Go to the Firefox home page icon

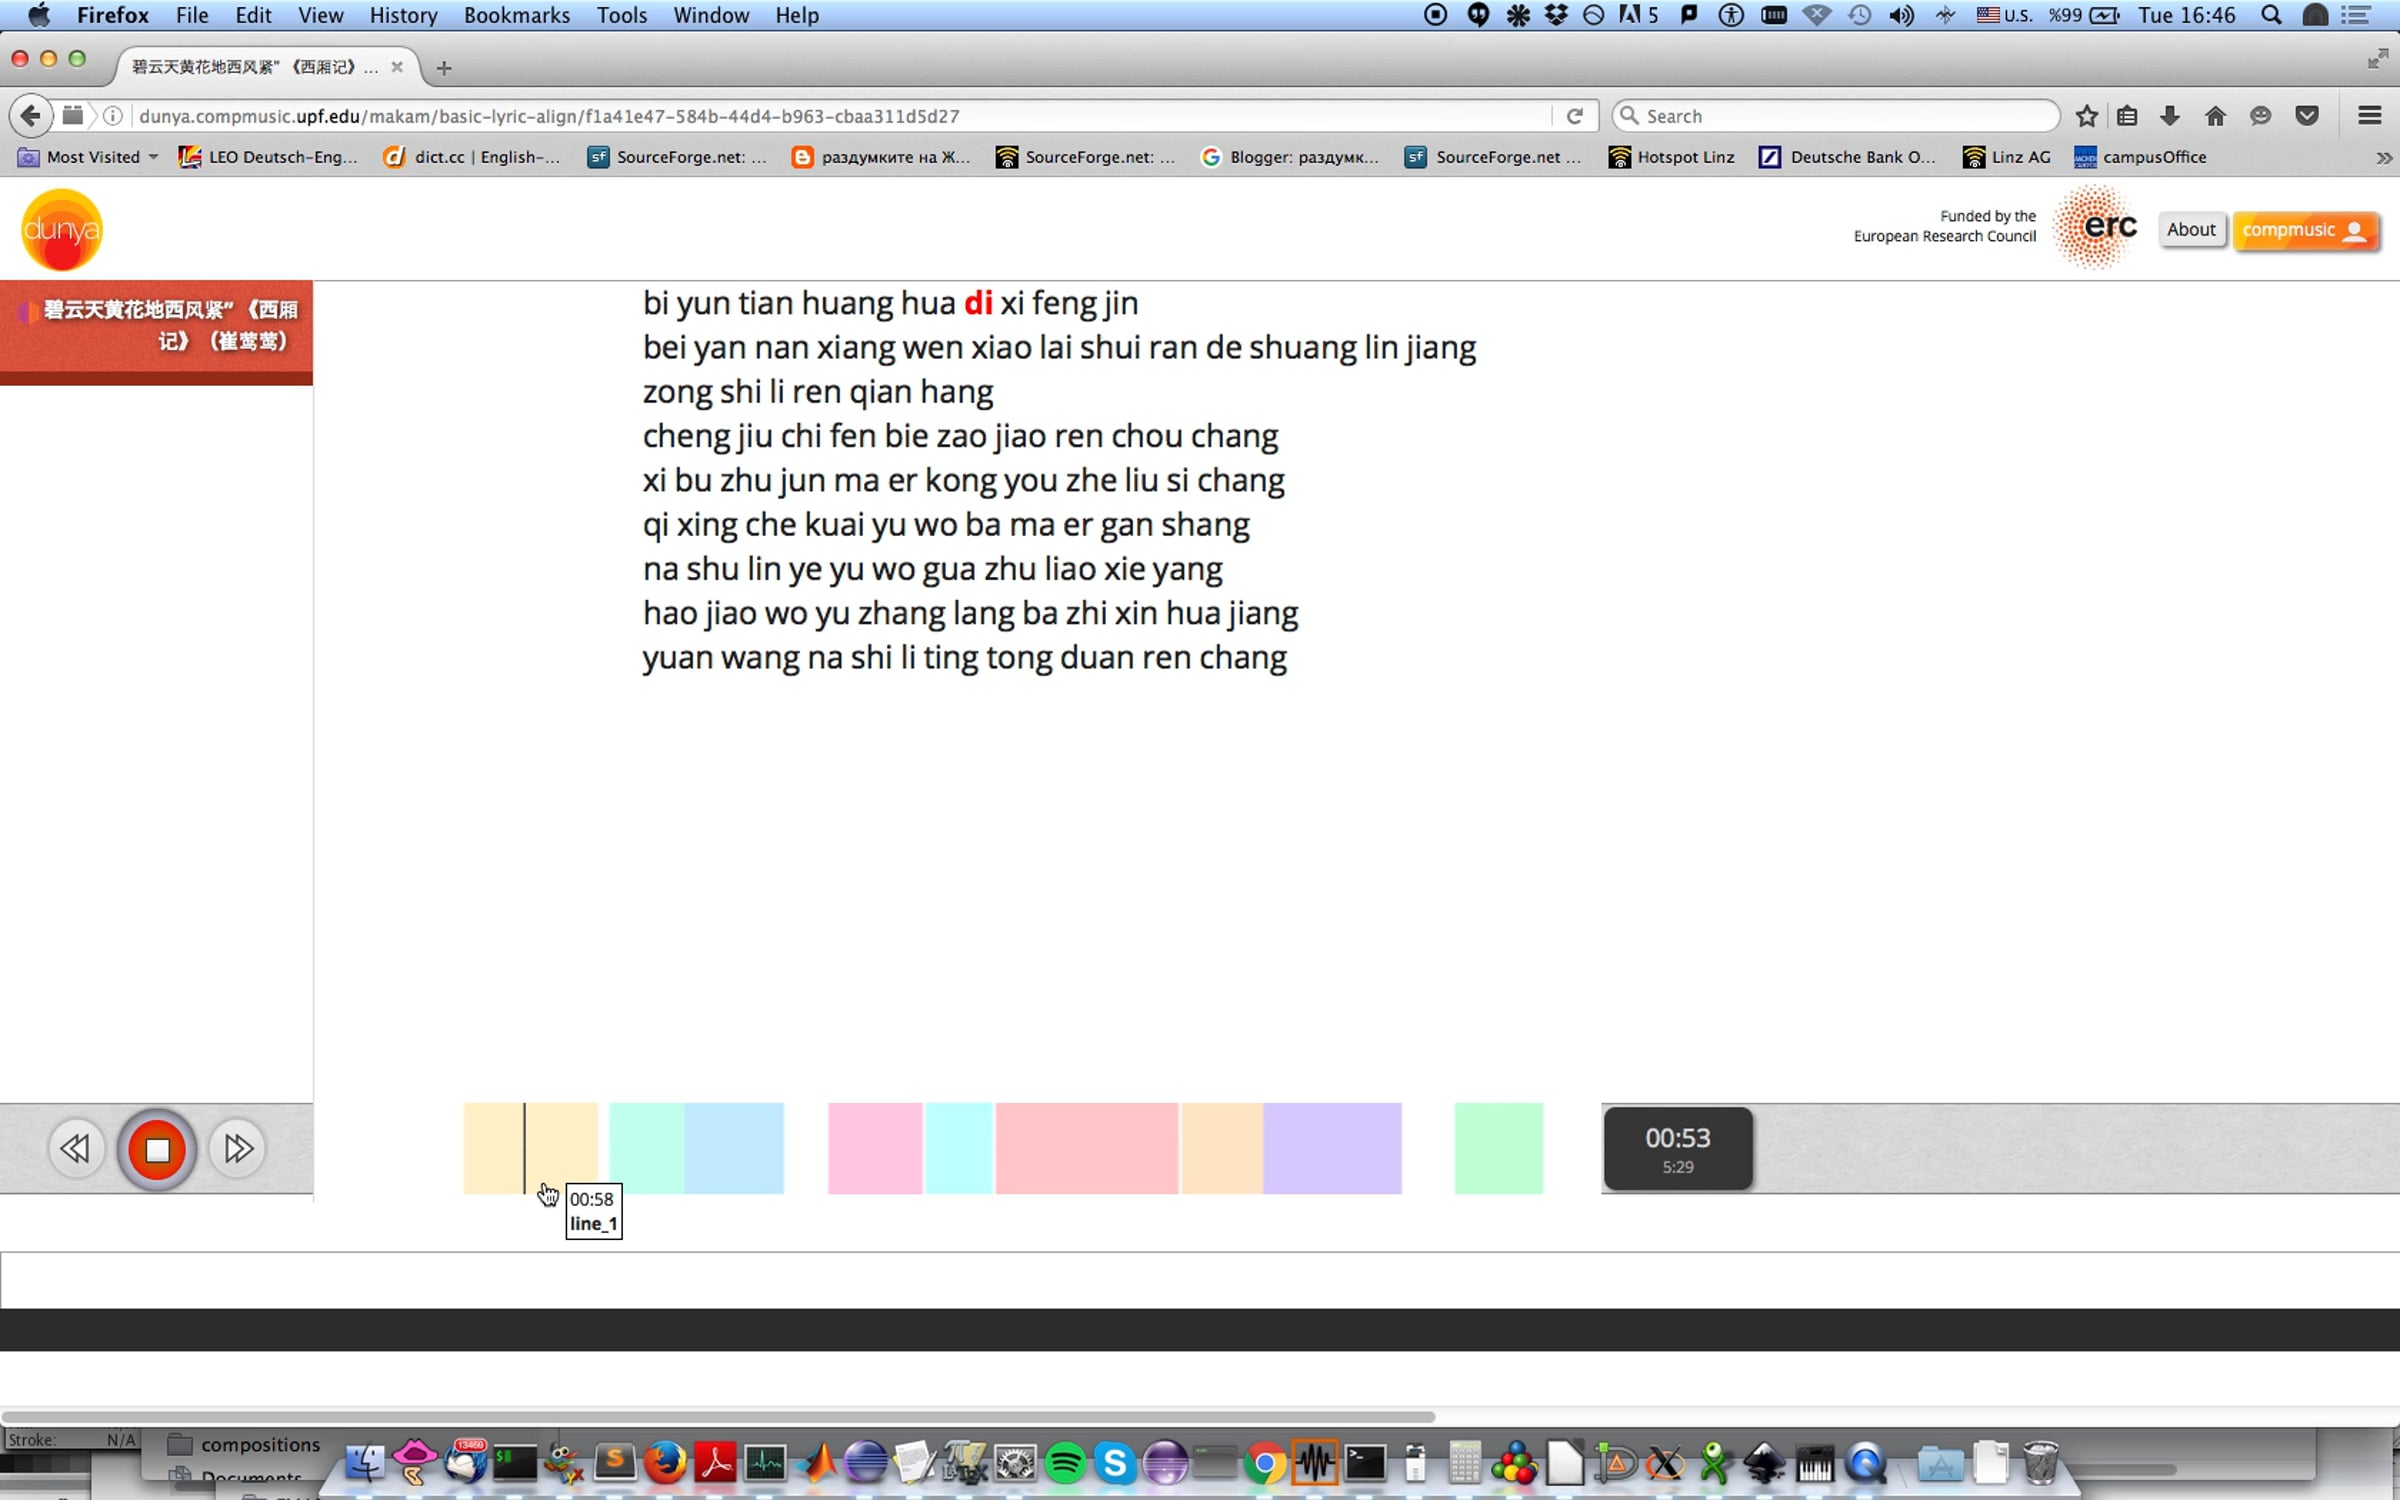pyautogui.click(x=2215, y=116)
